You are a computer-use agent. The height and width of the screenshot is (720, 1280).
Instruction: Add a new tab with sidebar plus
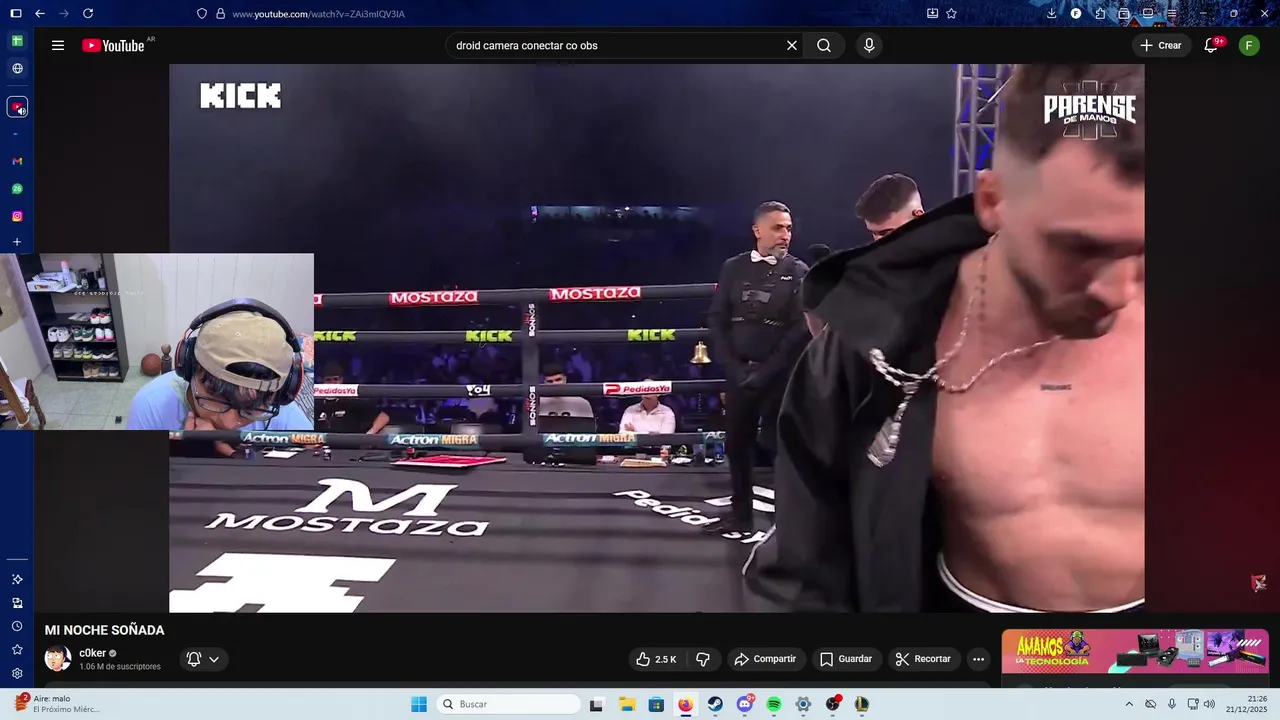point(17,242)
